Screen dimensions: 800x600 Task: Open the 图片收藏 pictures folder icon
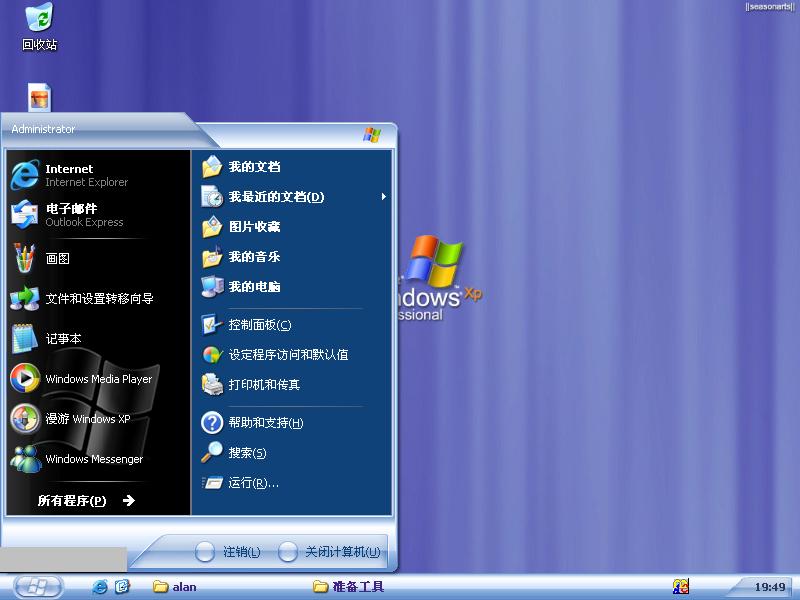tap(212, 227)
